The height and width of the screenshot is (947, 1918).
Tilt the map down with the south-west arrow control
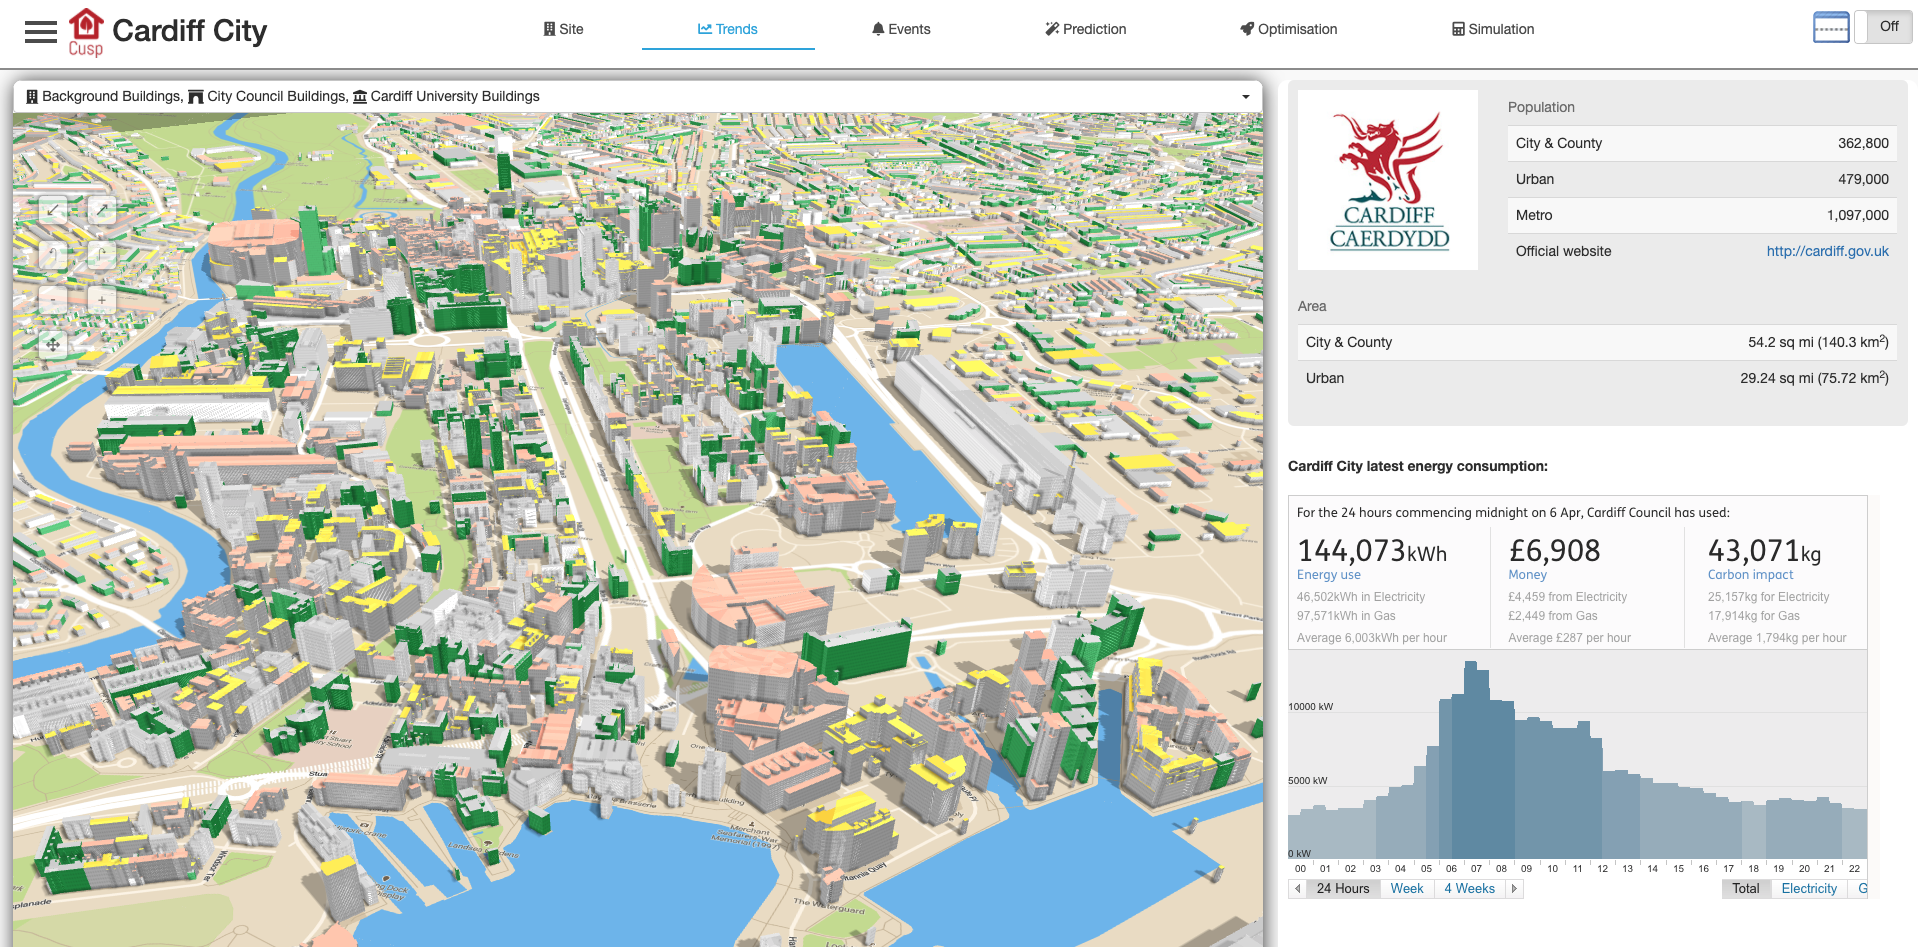53,210
